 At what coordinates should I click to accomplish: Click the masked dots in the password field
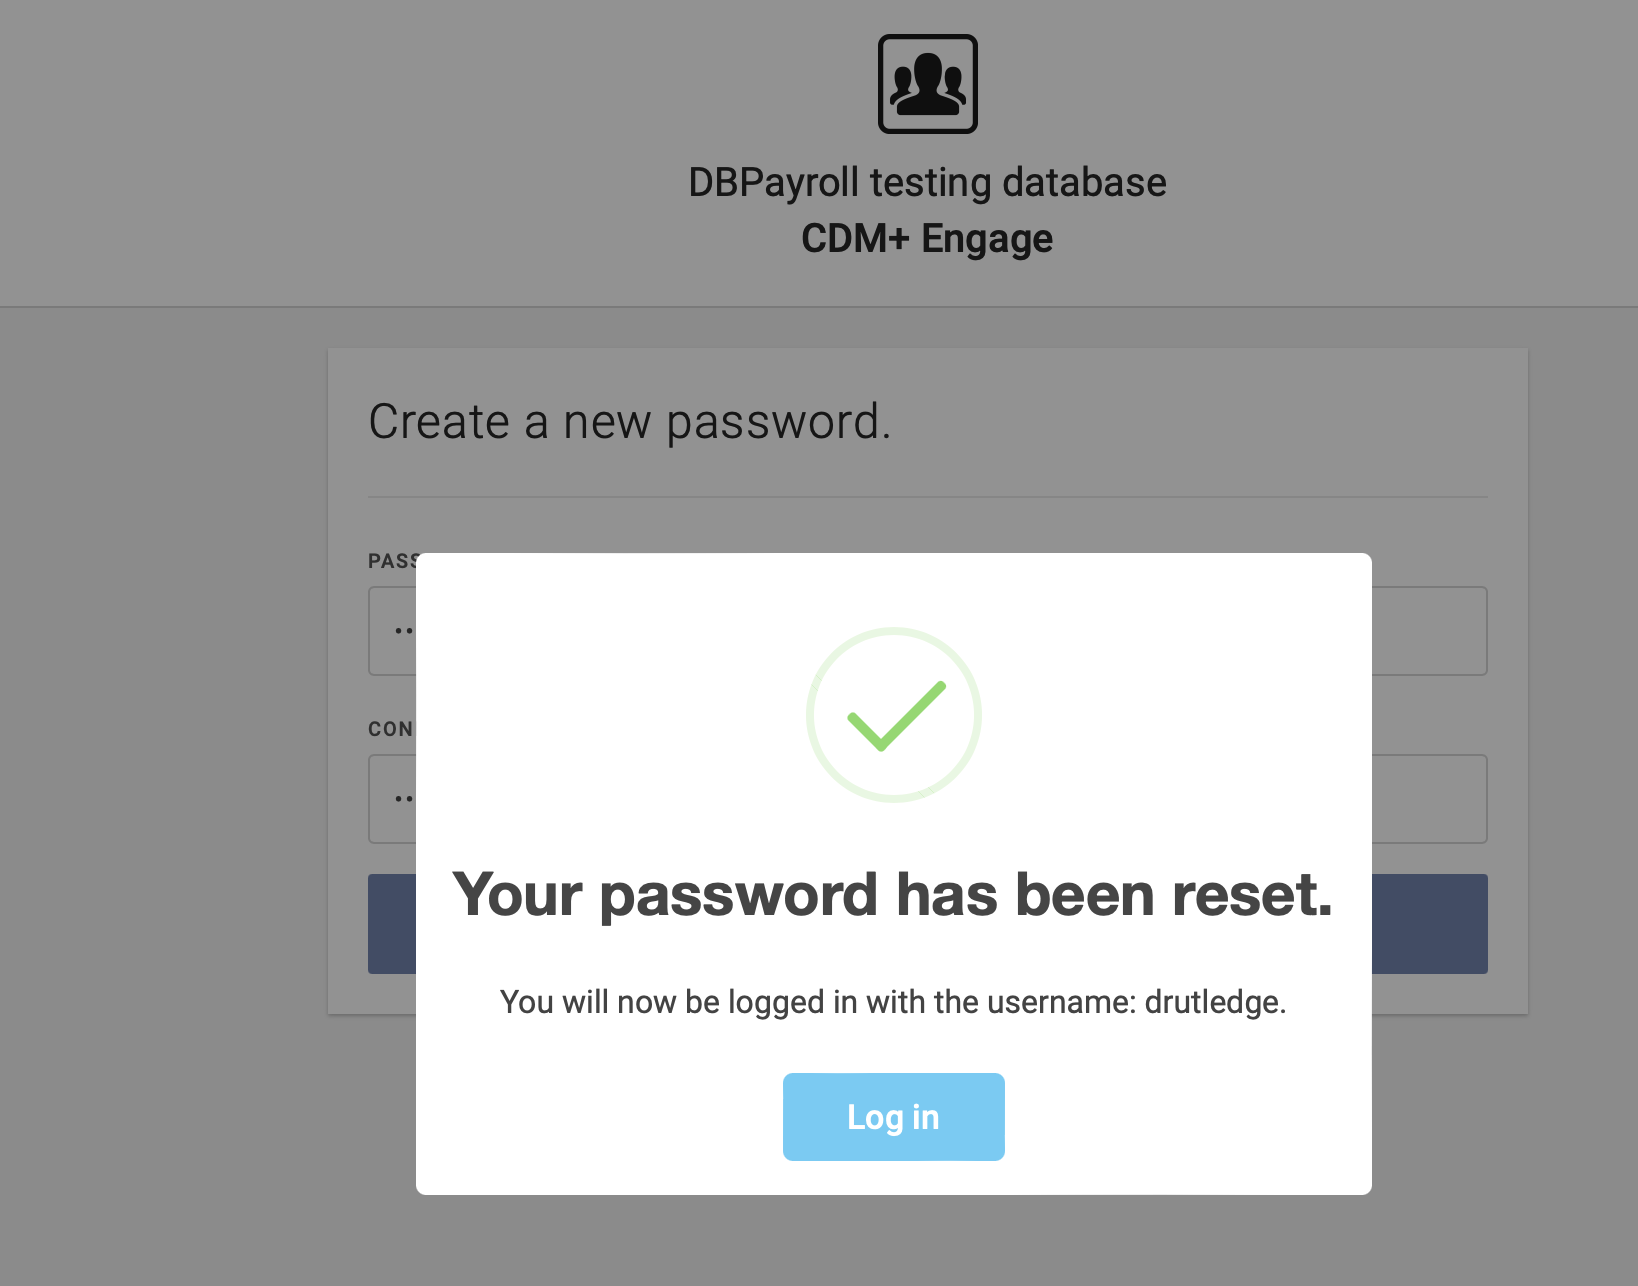click(403, 631)
